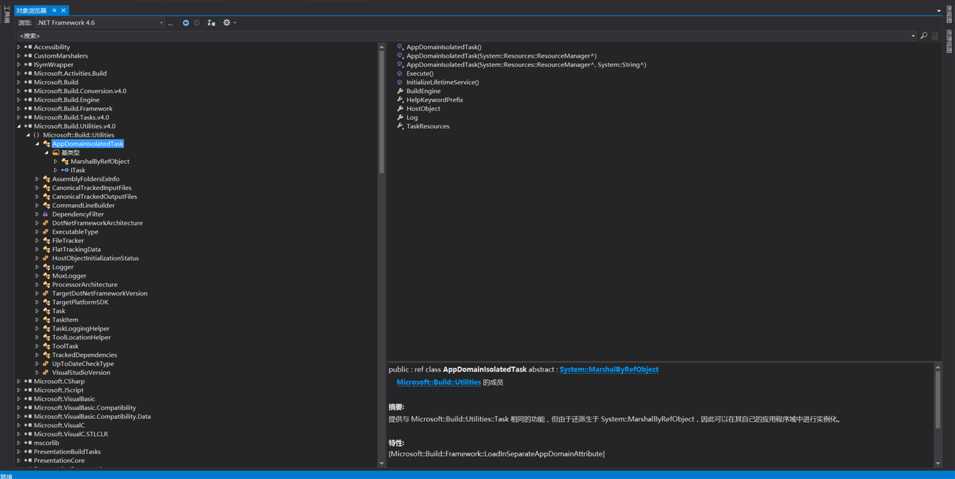
Task: Collapse the AppDomainIsolatedTask class node
Action: click(x=37, y=144)
